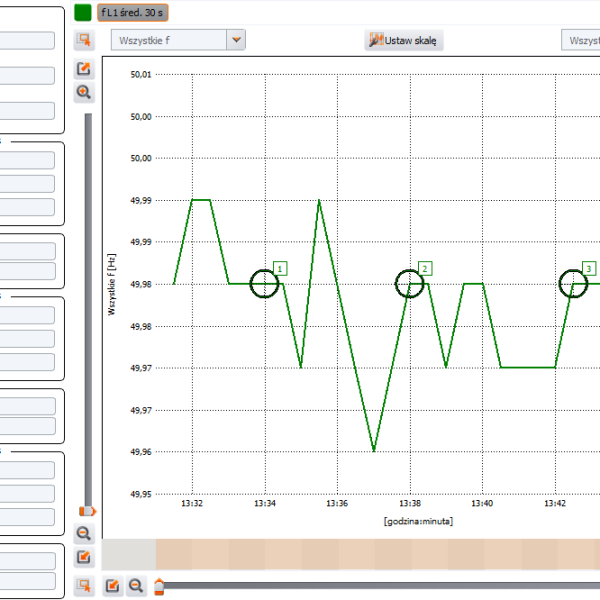The height and width of the screenshot is (600, 600).
Task: Click the green series color square
Action: (x=83, y=13)
